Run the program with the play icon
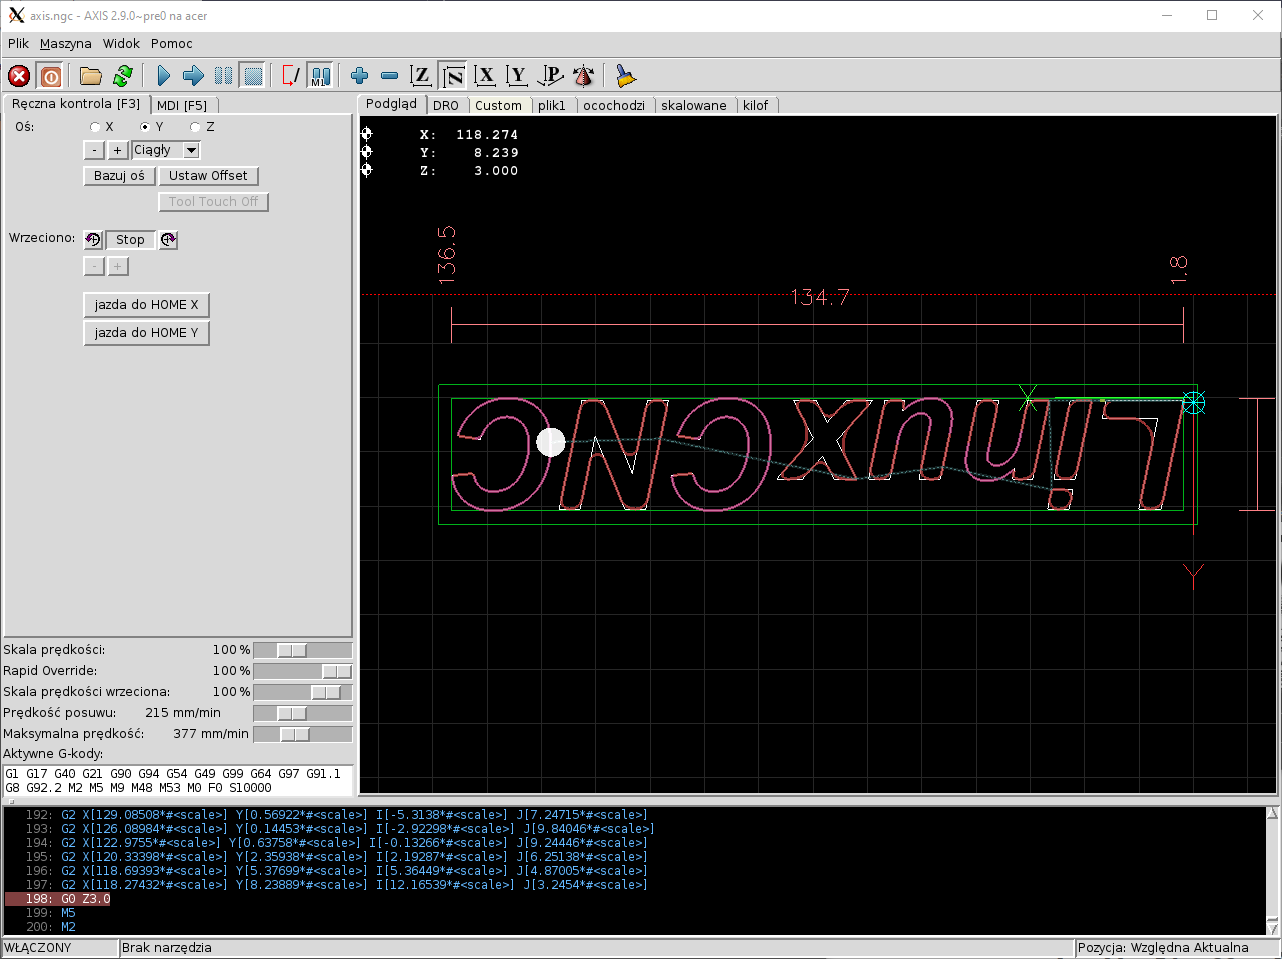Viewport: 1282px width, 959px height. point(164,76)
